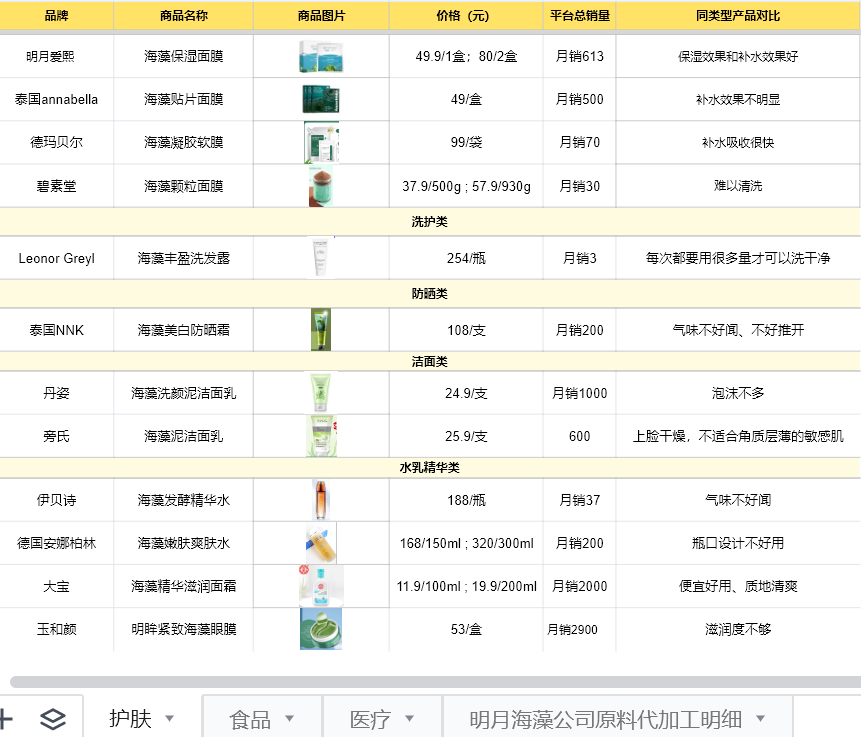Select the 难以清洗 cell
The width and height of the screenshot is (861, 737).
tap(738, 186)
